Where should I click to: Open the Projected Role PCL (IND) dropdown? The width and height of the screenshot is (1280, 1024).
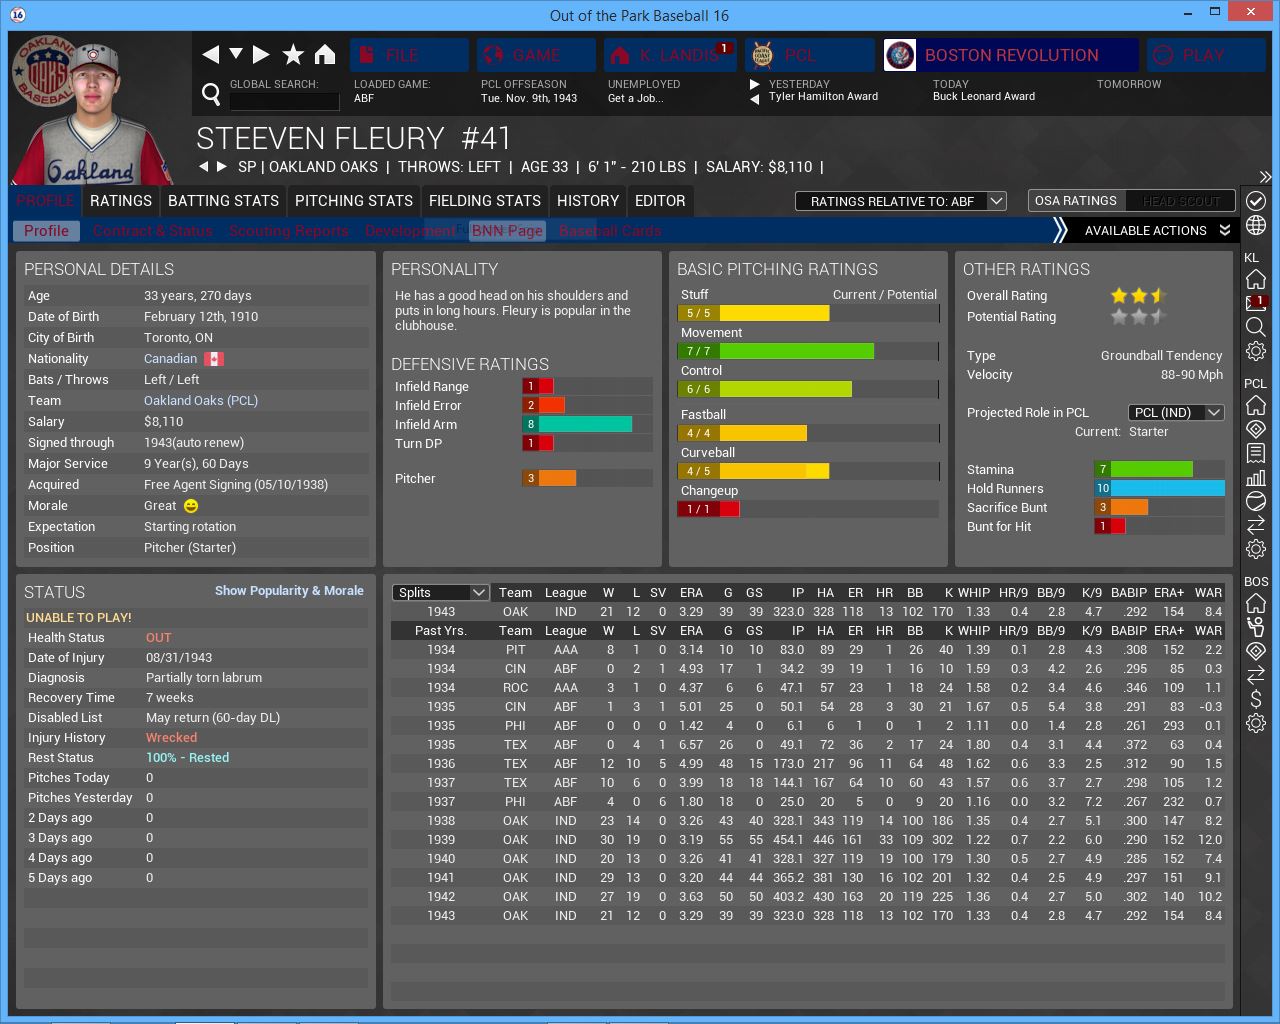1176,413
